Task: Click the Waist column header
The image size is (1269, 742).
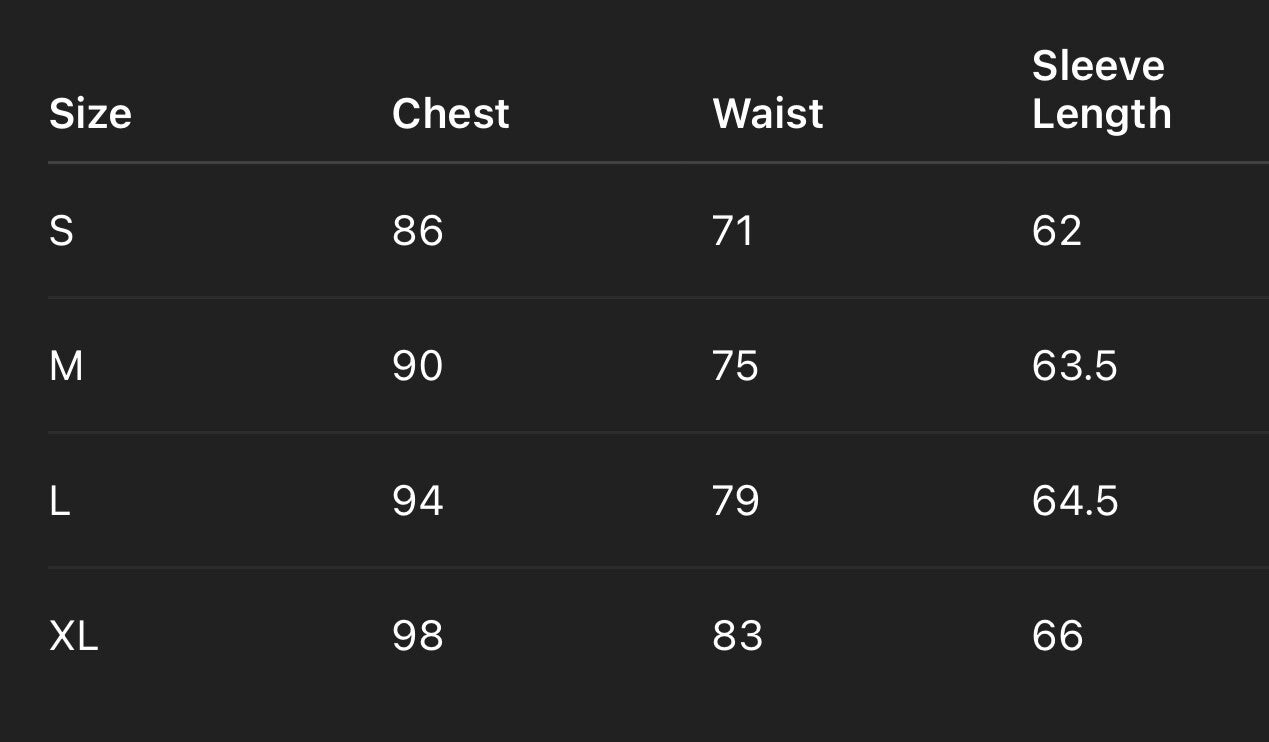Action: 767,114
